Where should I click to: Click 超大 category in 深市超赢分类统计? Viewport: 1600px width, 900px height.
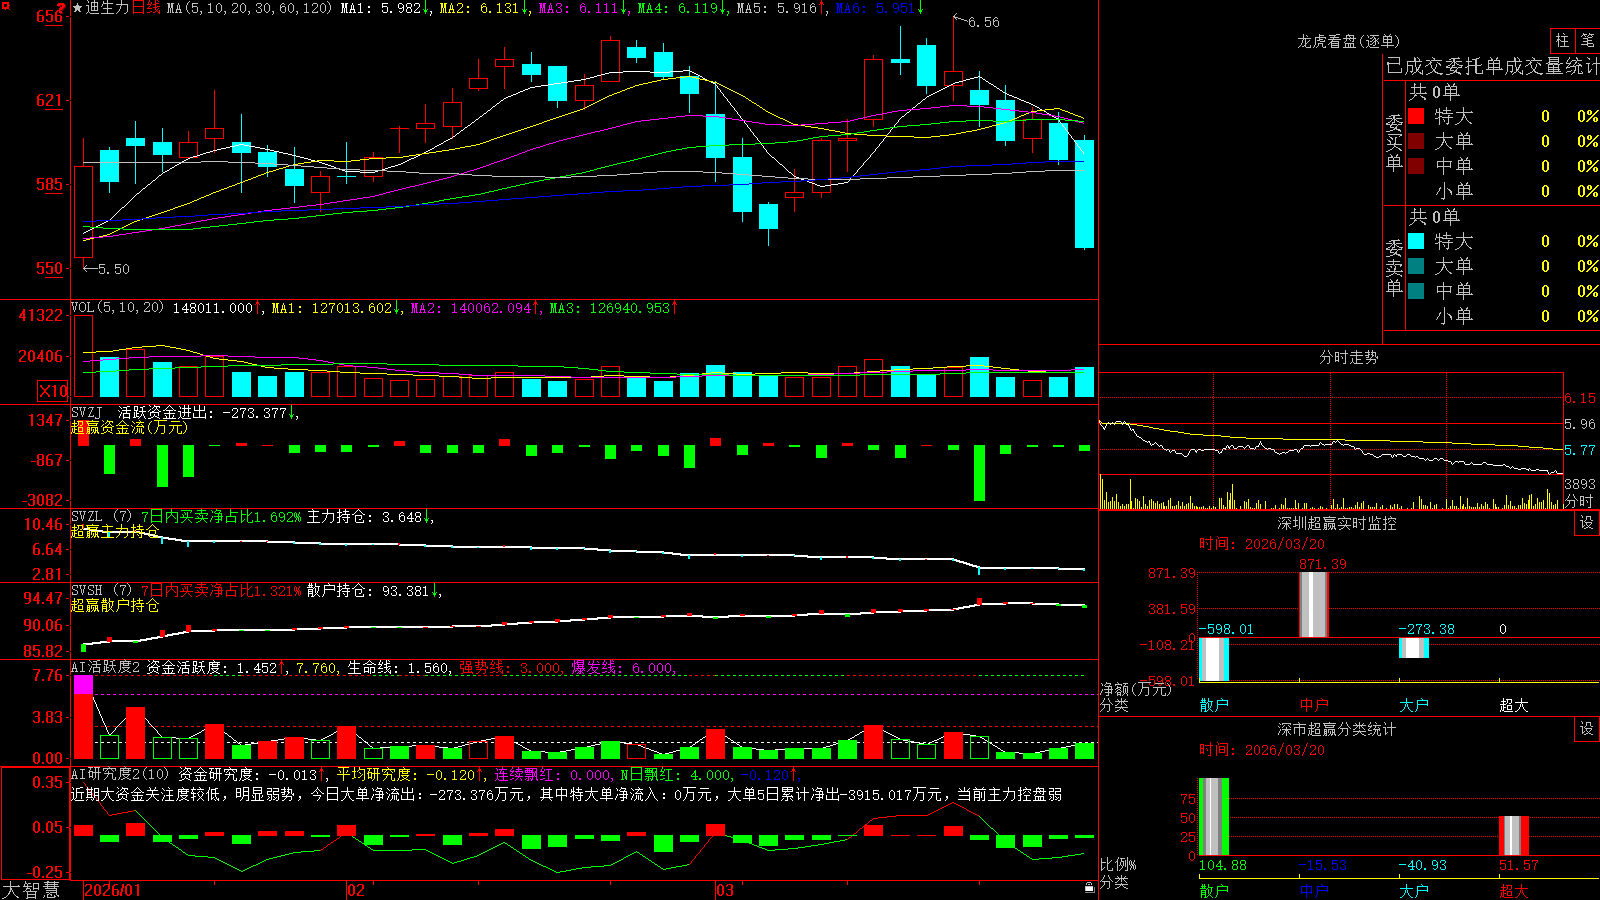1514,890
